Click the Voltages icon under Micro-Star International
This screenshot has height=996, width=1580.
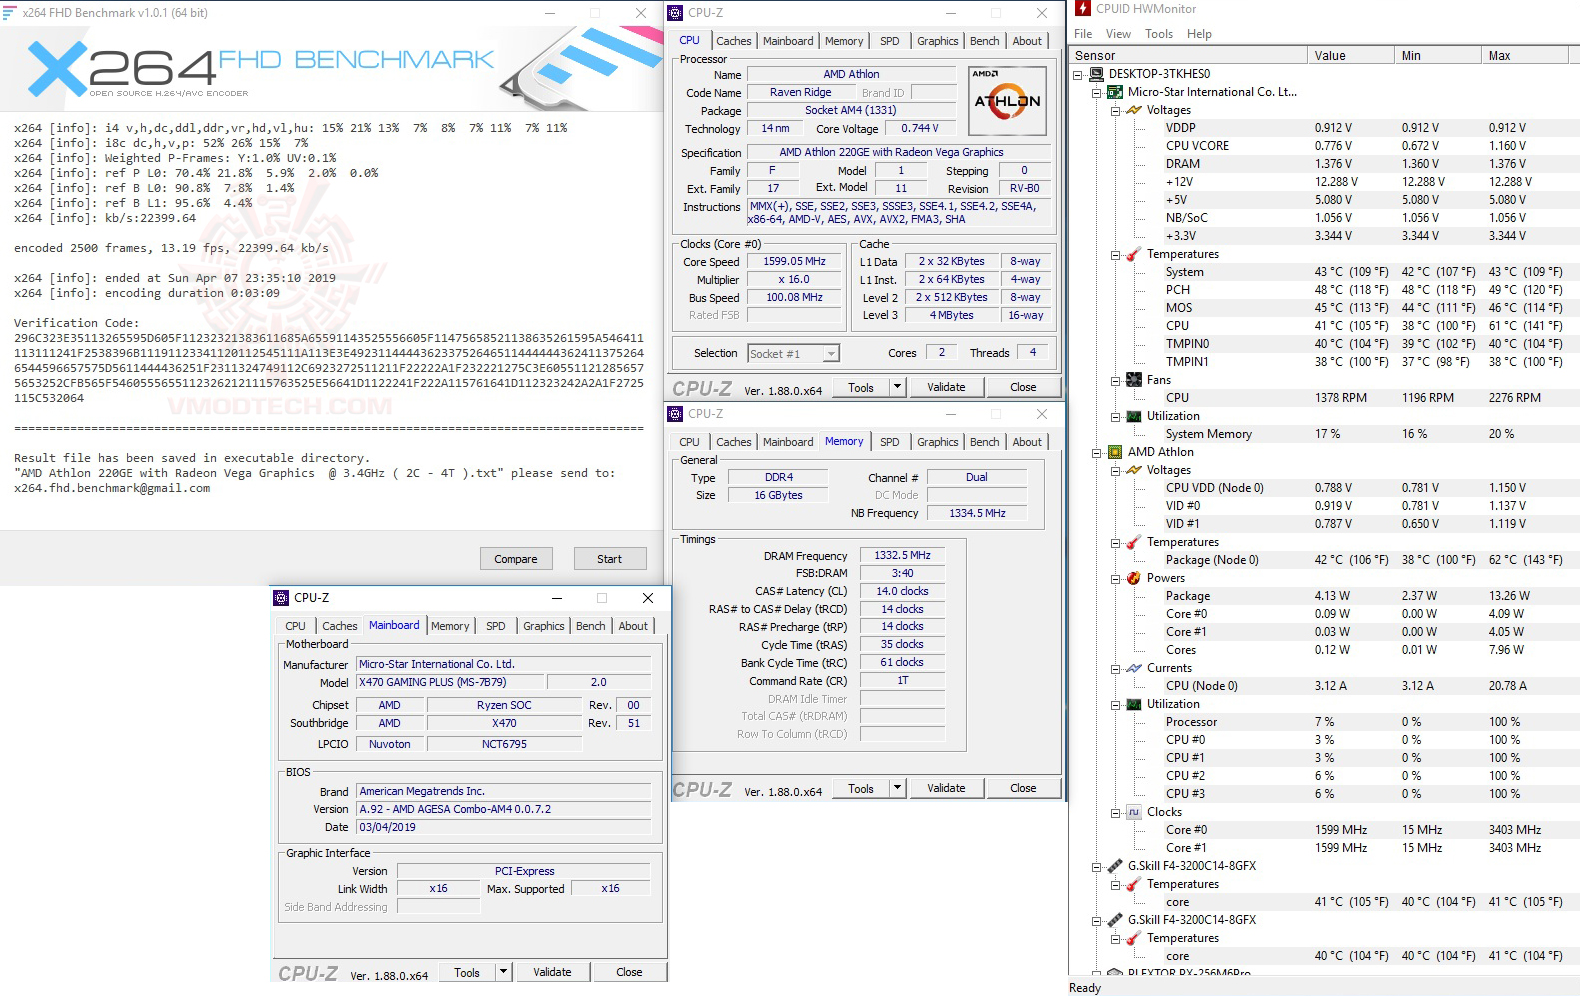tap(1134, 110)
